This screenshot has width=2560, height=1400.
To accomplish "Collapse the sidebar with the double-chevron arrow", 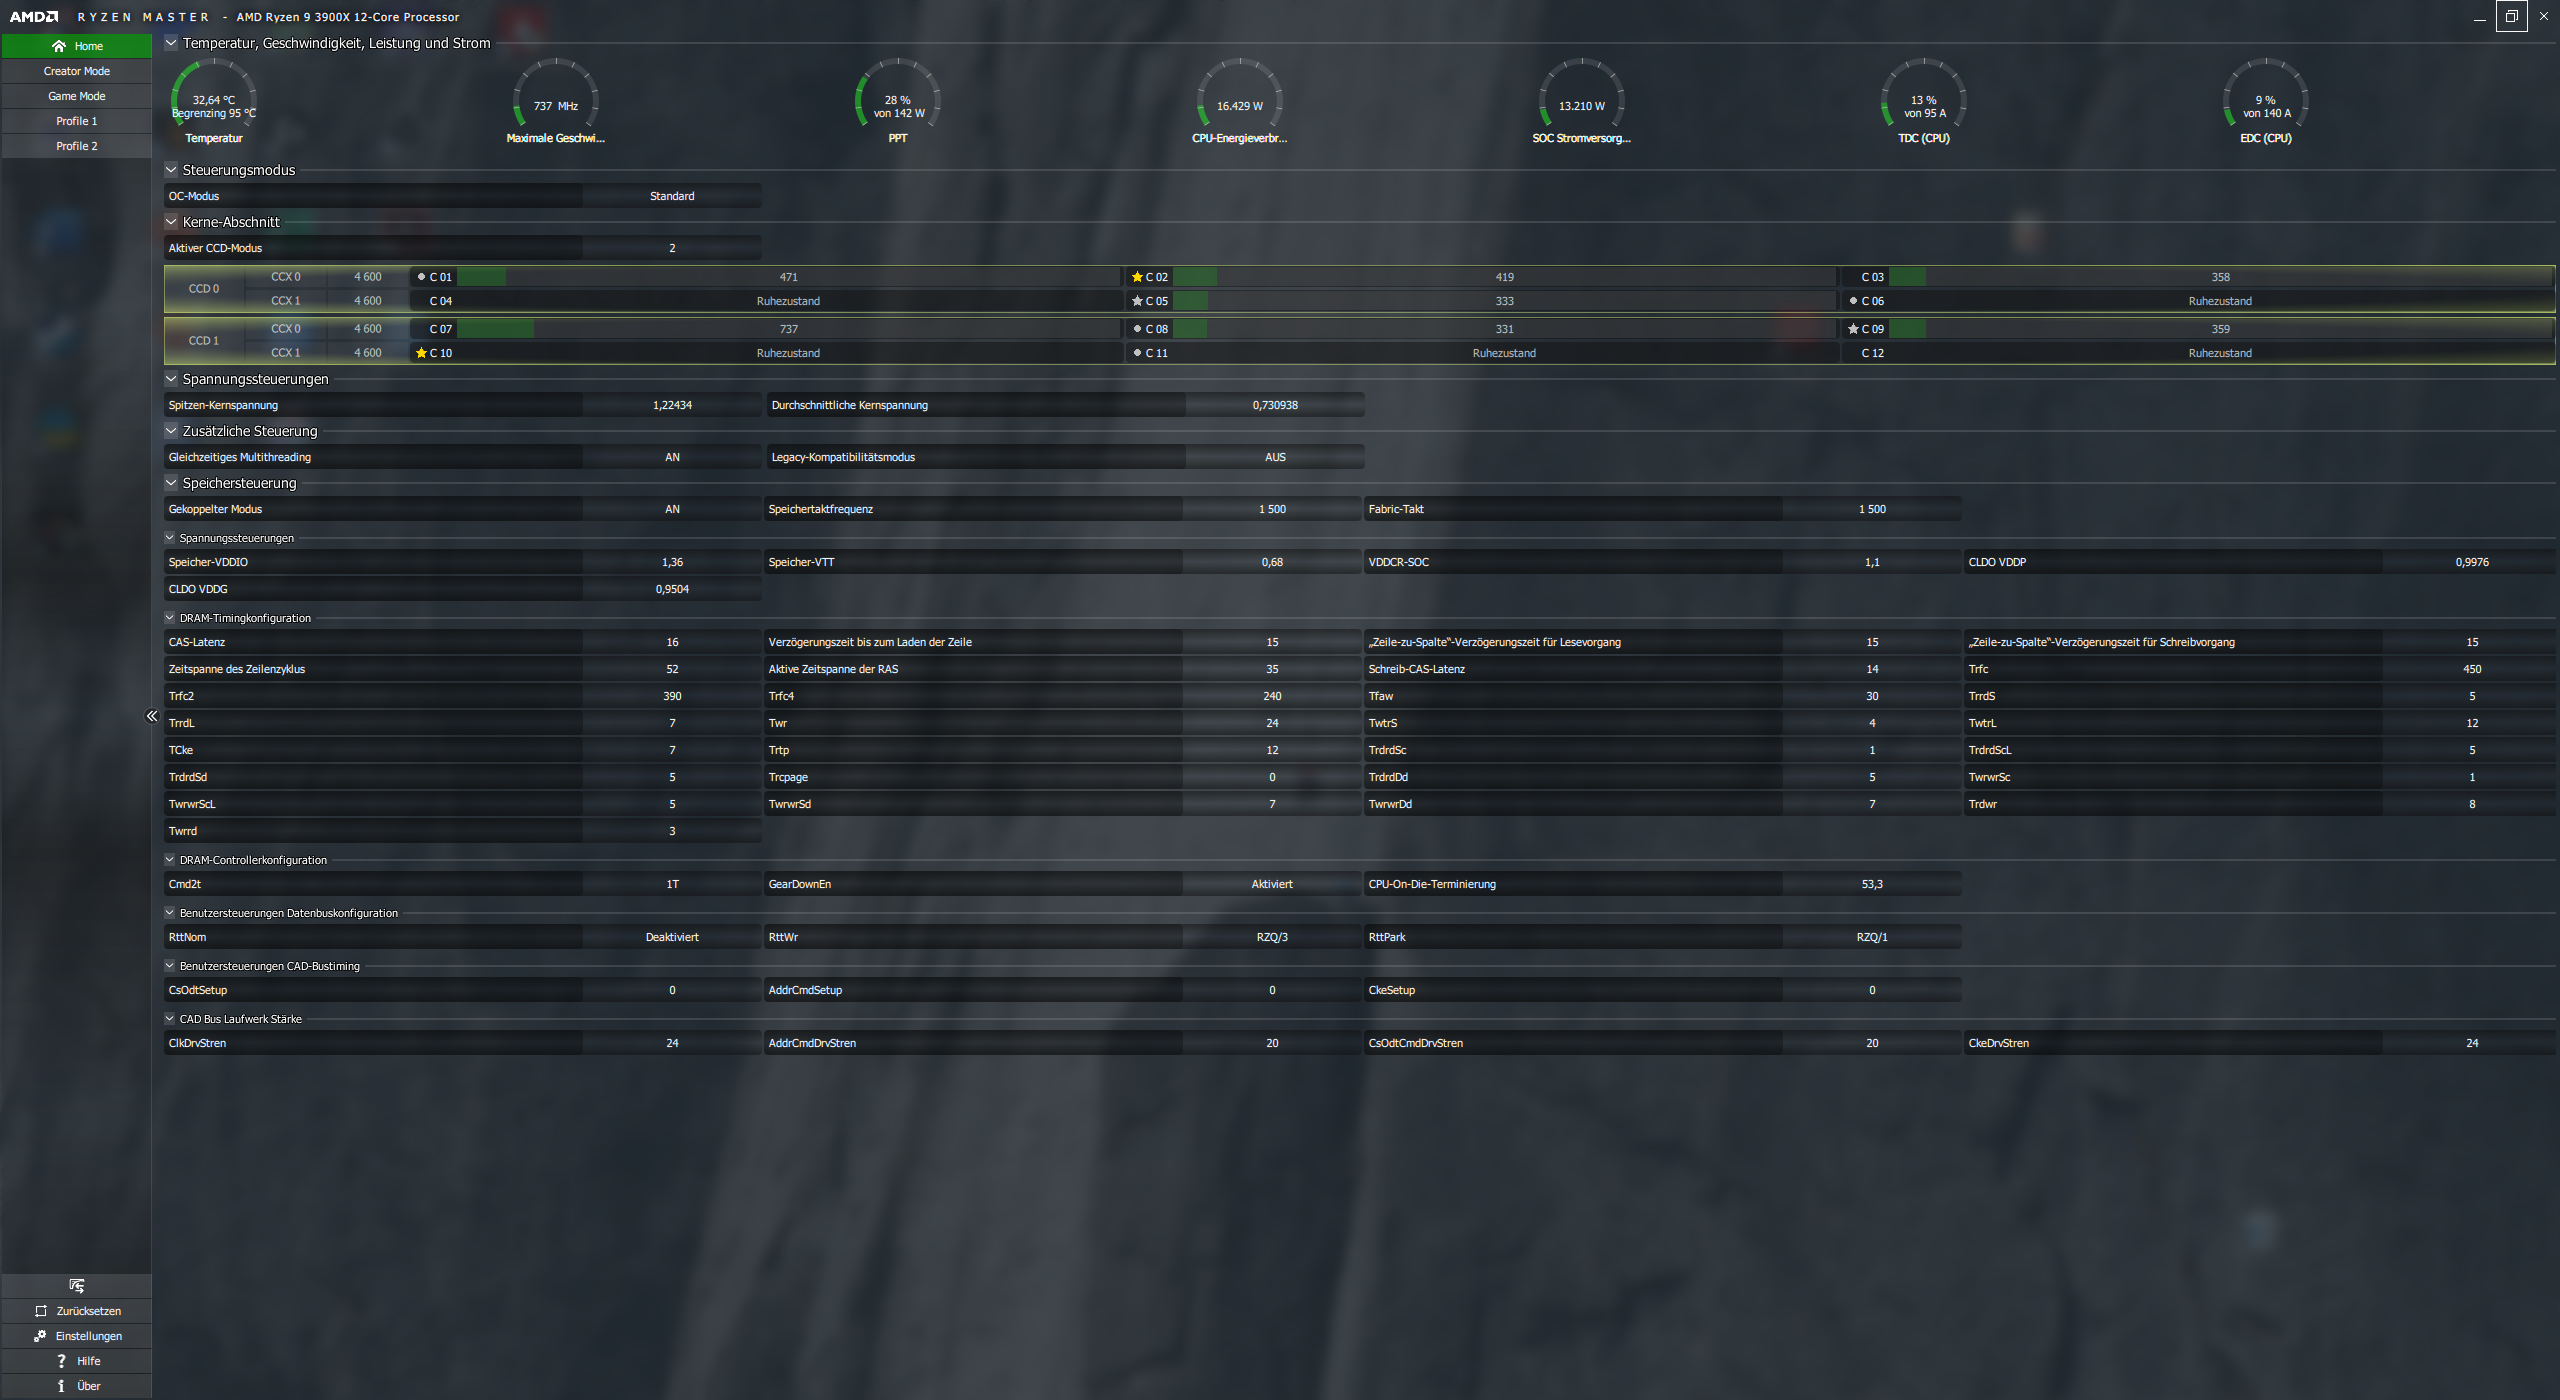I will [152, 716].
